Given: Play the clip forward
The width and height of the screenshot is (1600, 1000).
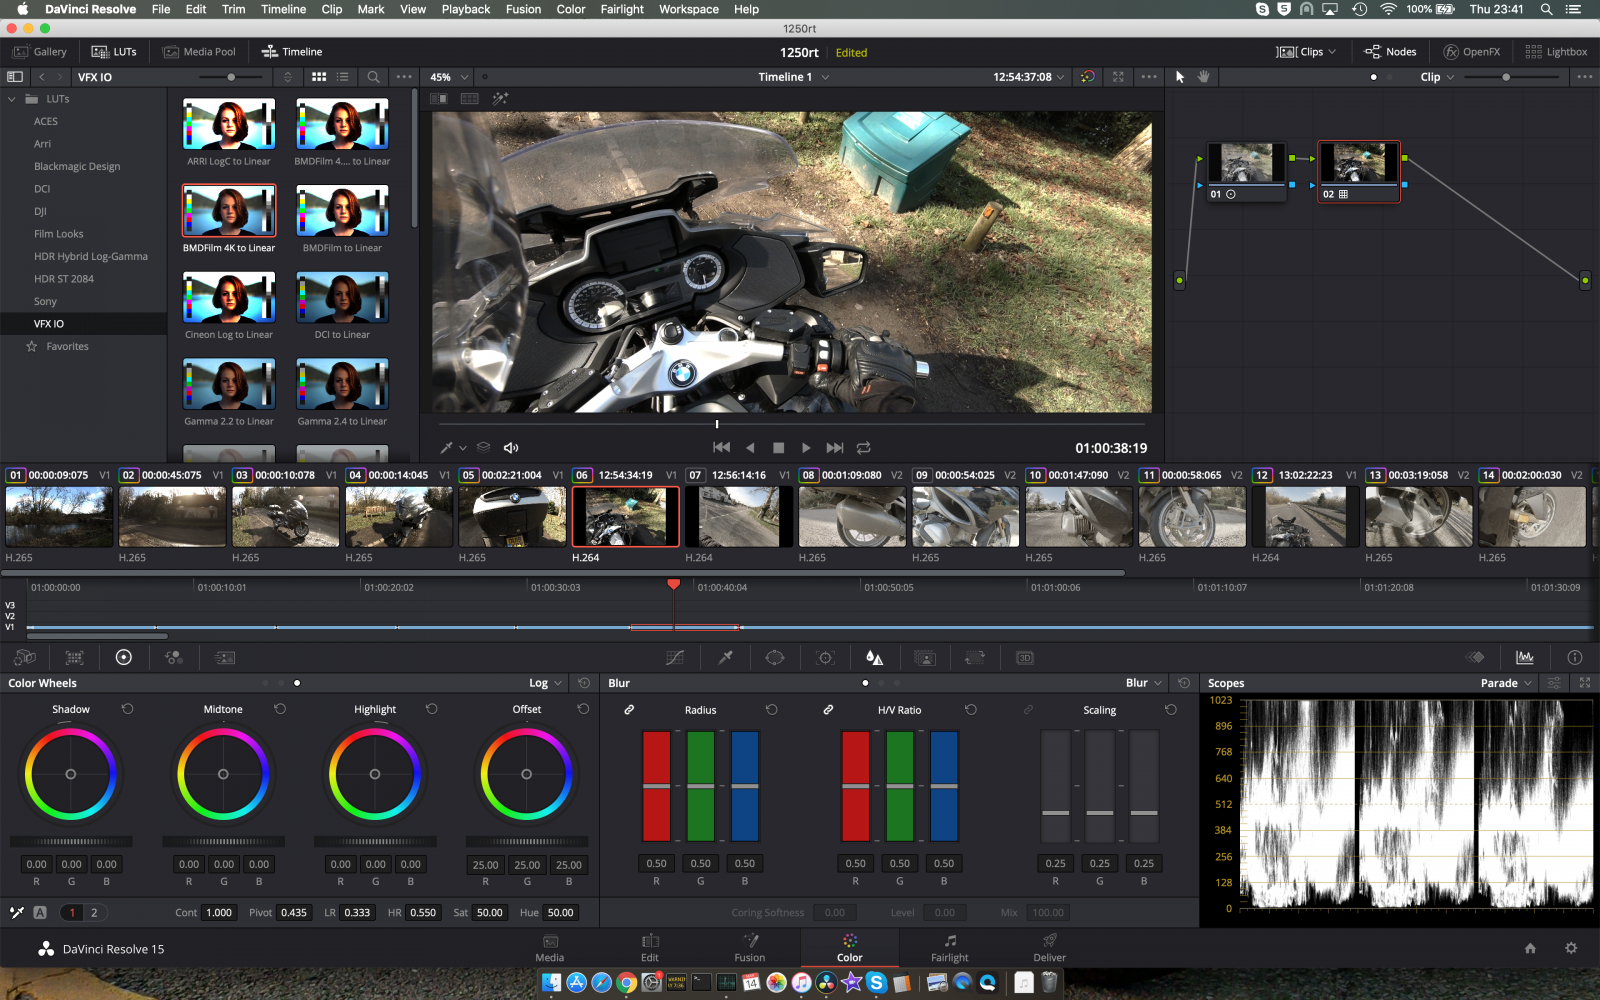Looking at the screenshot, I should (806, 448).
